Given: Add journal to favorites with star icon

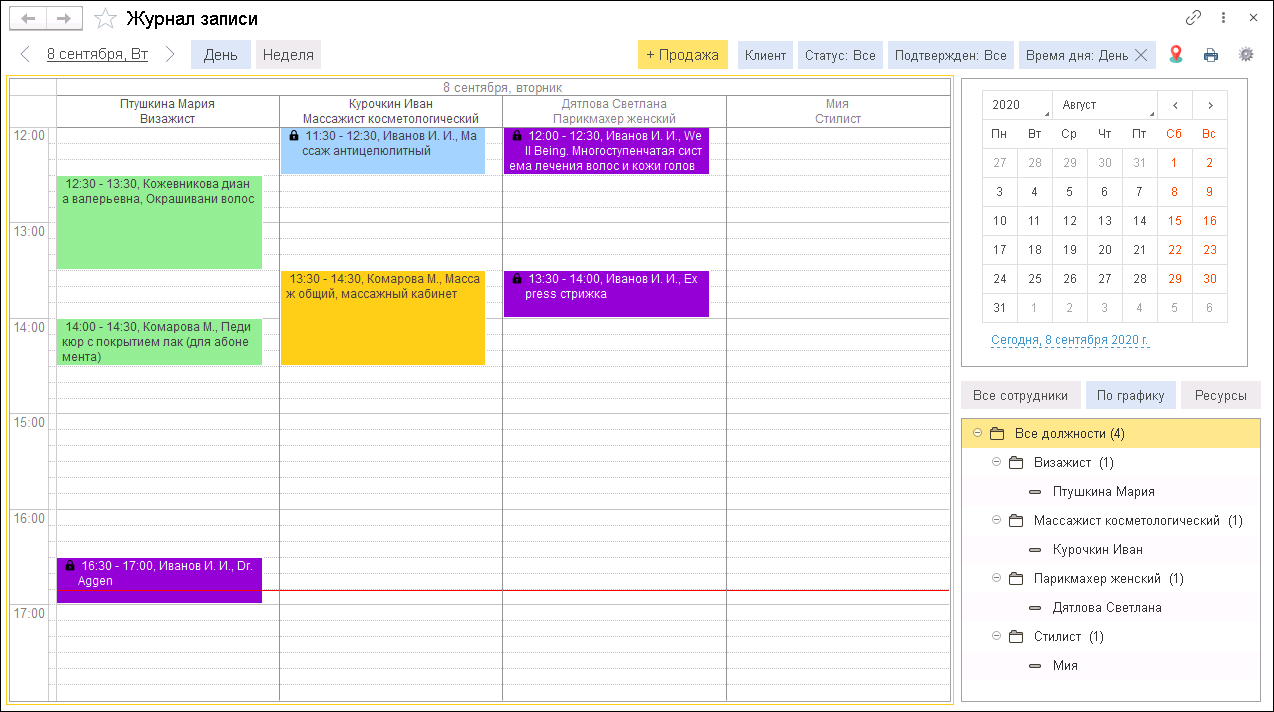Looking at the screenshot, I should 105,19.
